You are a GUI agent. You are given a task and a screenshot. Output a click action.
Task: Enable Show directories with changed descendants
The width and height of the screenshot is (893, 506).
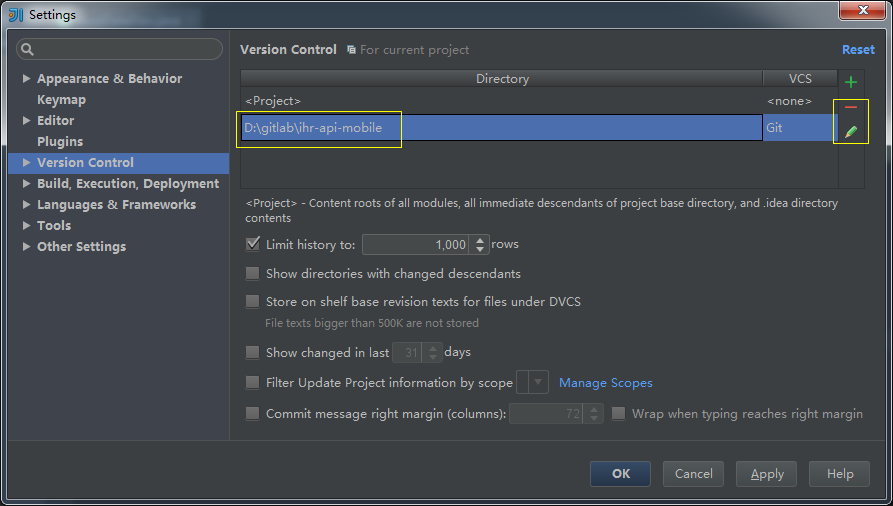[x=252, y=274]
